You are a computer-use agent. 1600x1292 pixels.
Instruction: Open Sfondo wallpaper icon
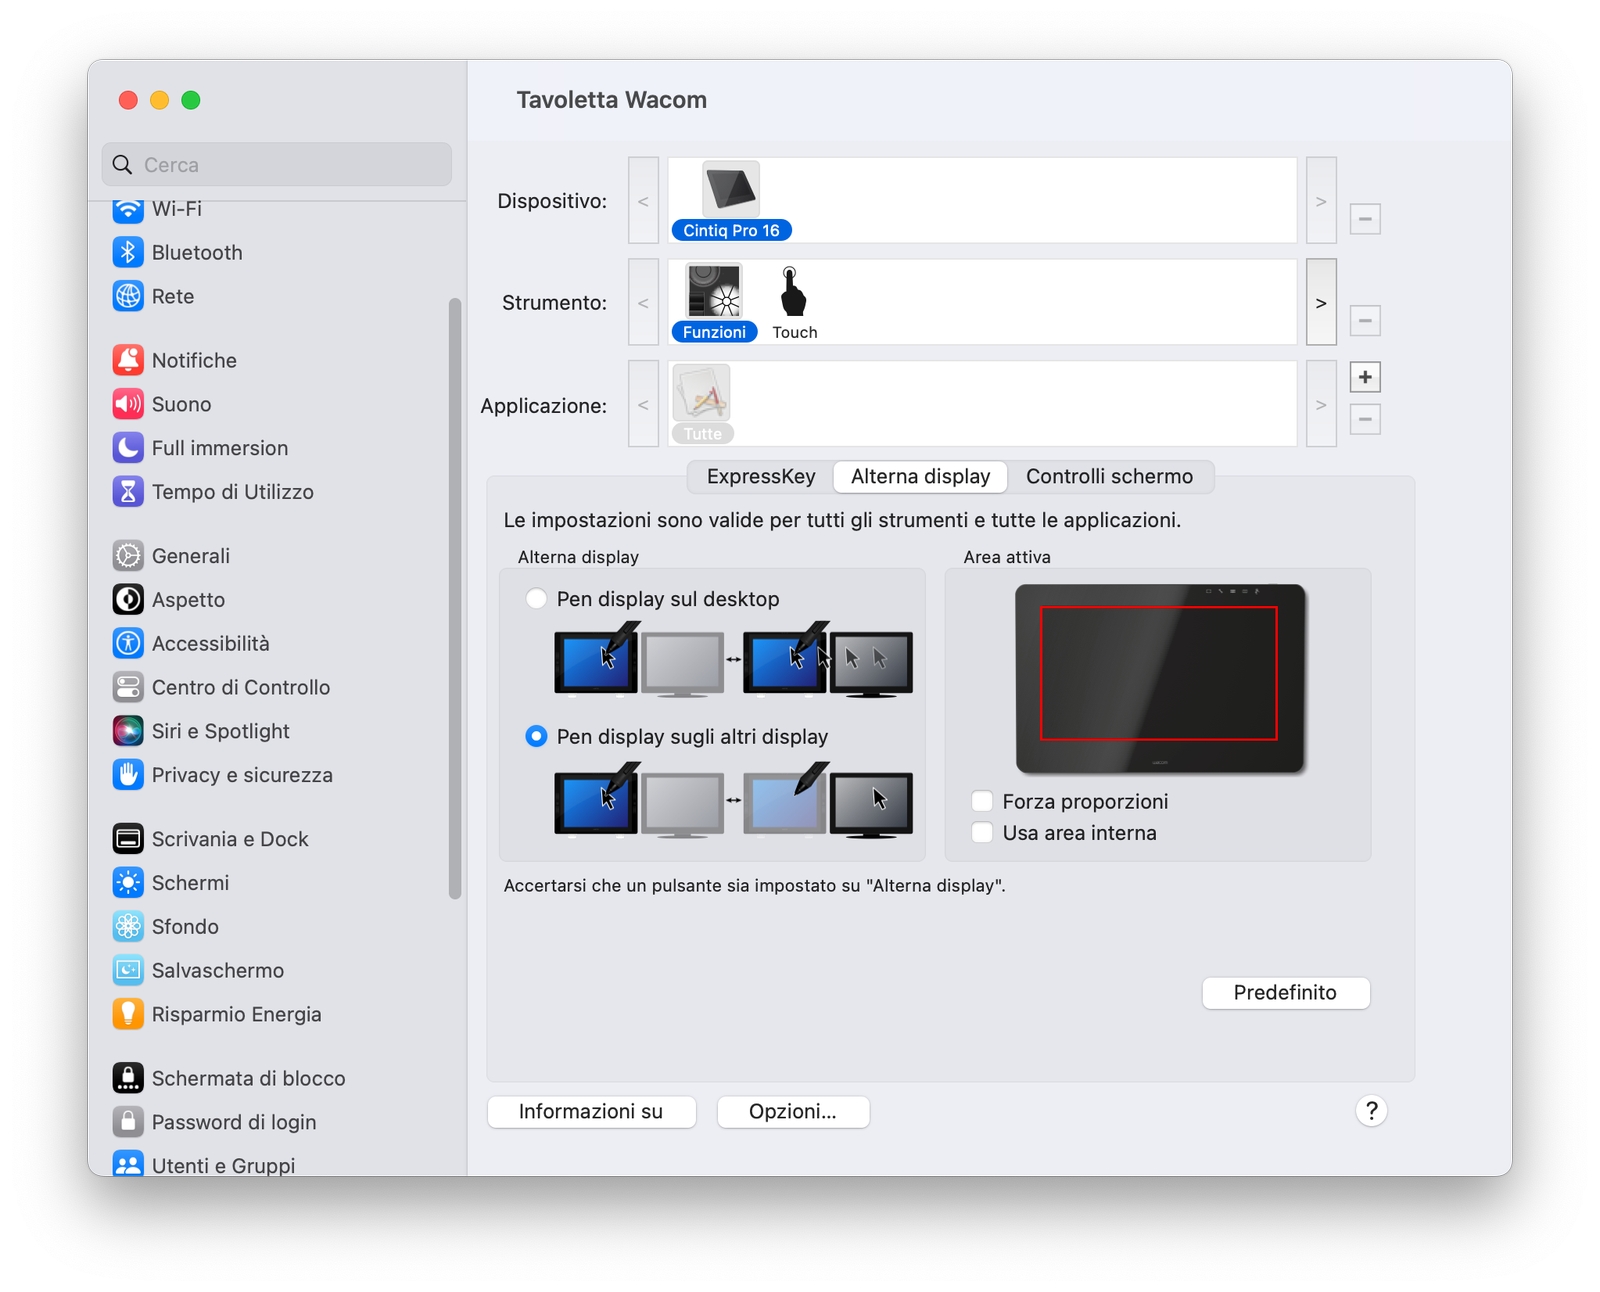[128, 927]
